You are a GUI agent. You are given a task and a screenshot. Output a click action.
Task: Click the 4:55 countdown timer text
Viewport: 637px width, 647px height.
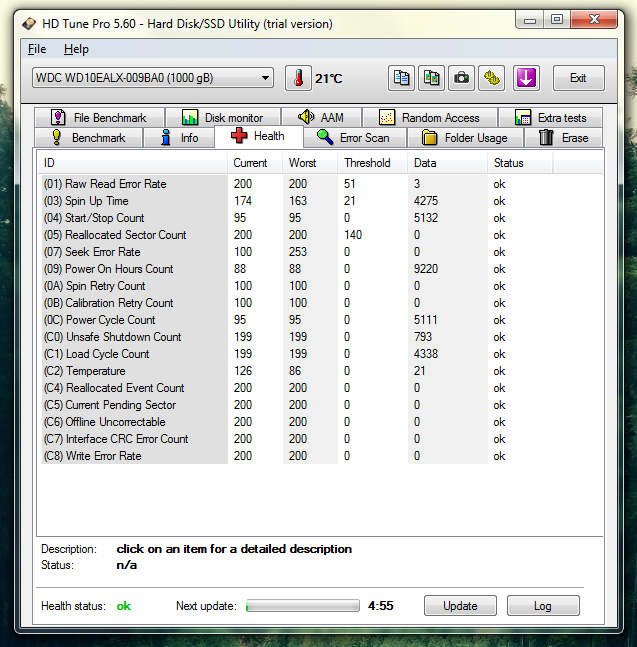tap(380, 606)
